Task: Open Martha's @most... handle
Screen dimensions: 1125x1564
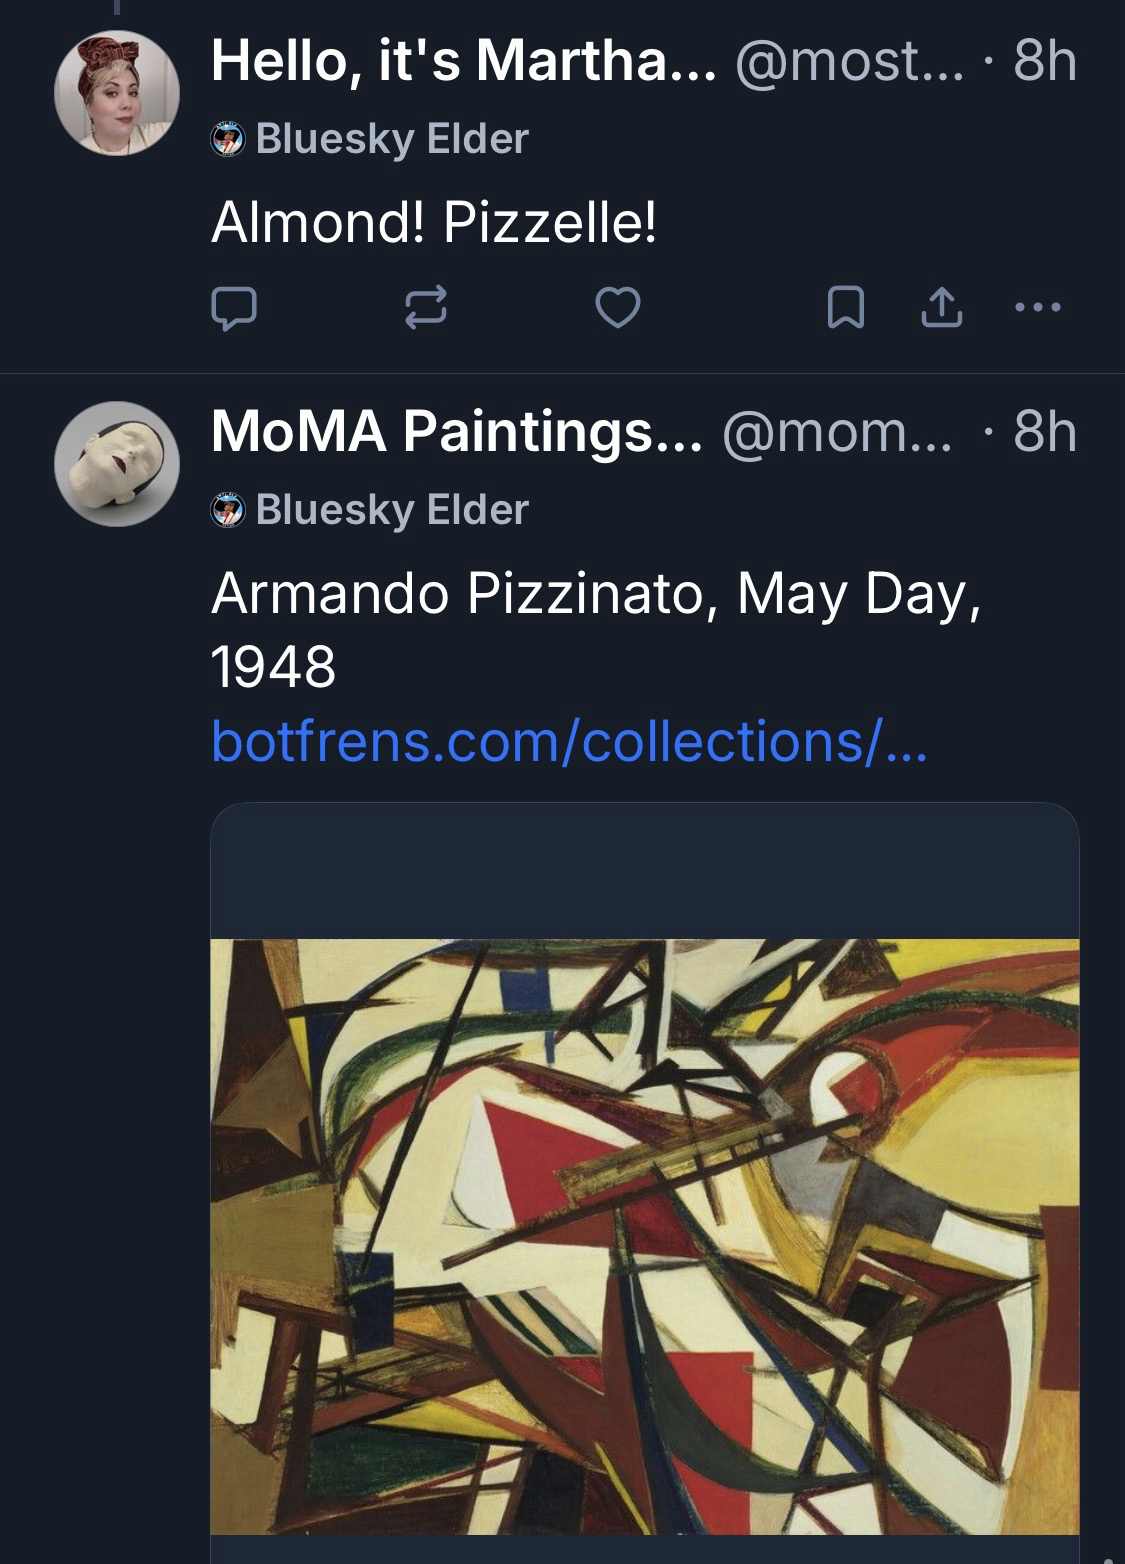Action: click(850, 63)
